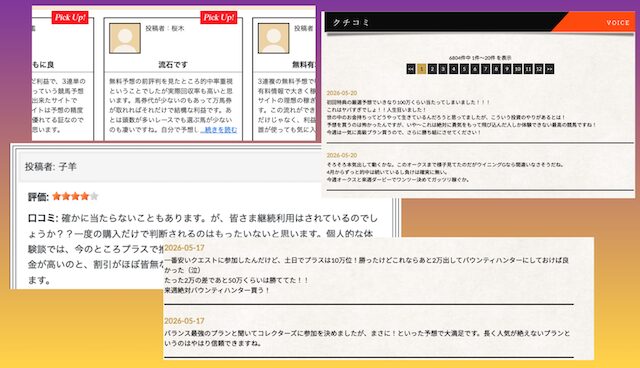Click the 投稿者：桜木 poster name
640x368 pixels.
[x=165, y=28]
